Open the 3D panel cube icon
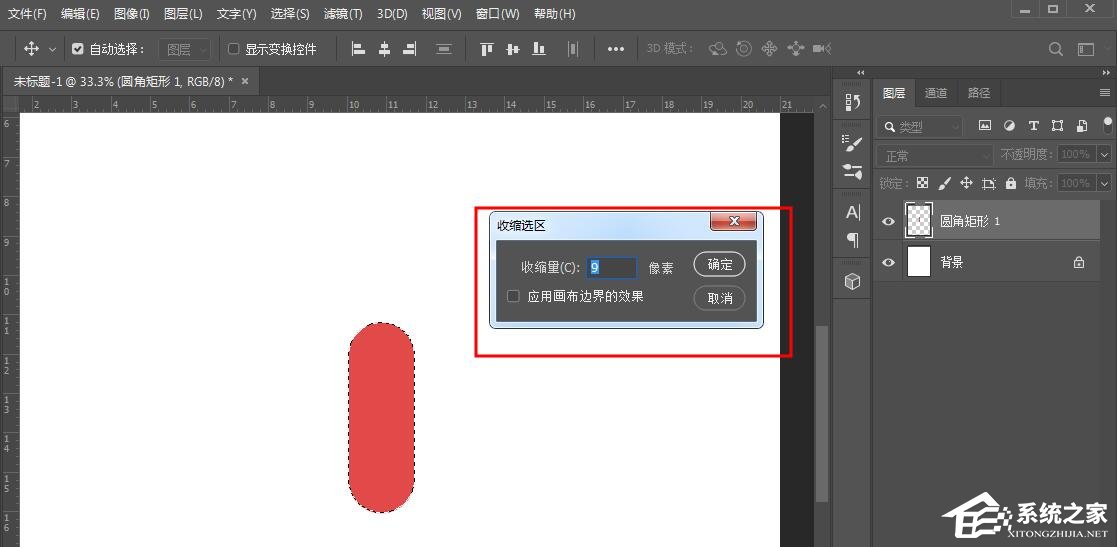This screenshot has width=1117, height=547. 852,282
